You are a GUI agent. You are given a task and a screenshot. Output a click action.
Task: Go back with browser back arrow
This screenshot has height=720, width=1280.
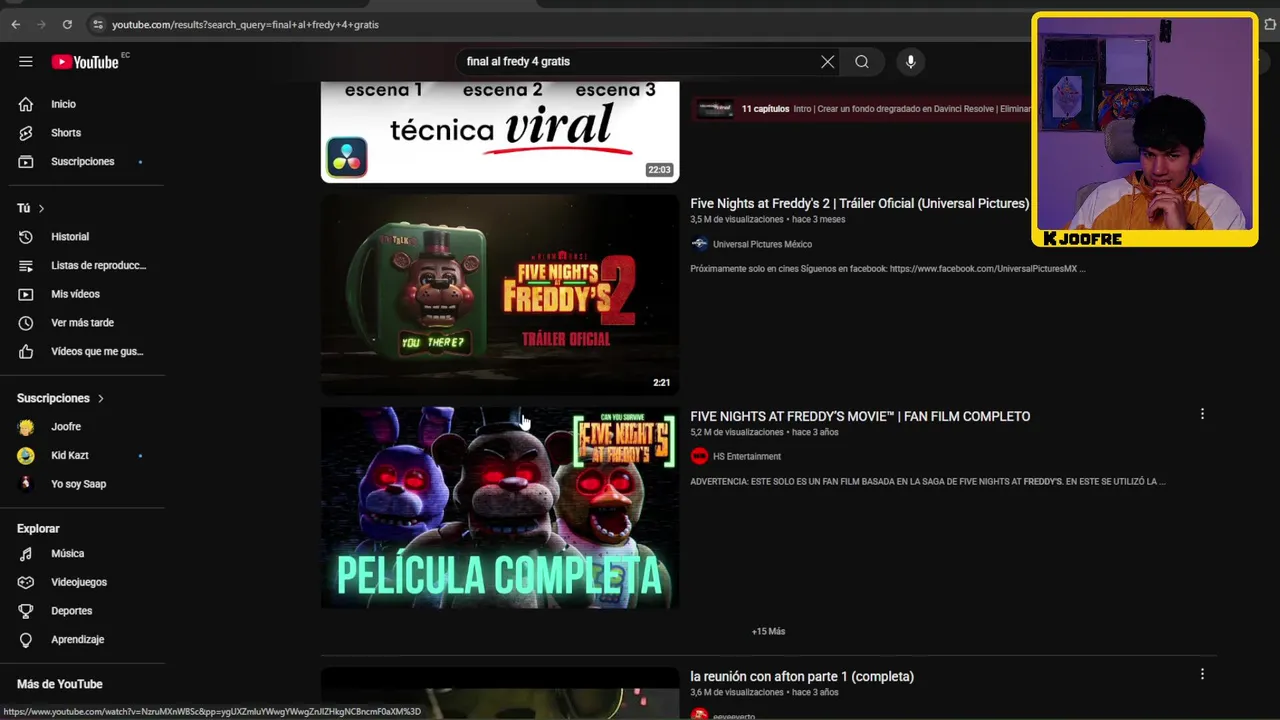[16, 24]
